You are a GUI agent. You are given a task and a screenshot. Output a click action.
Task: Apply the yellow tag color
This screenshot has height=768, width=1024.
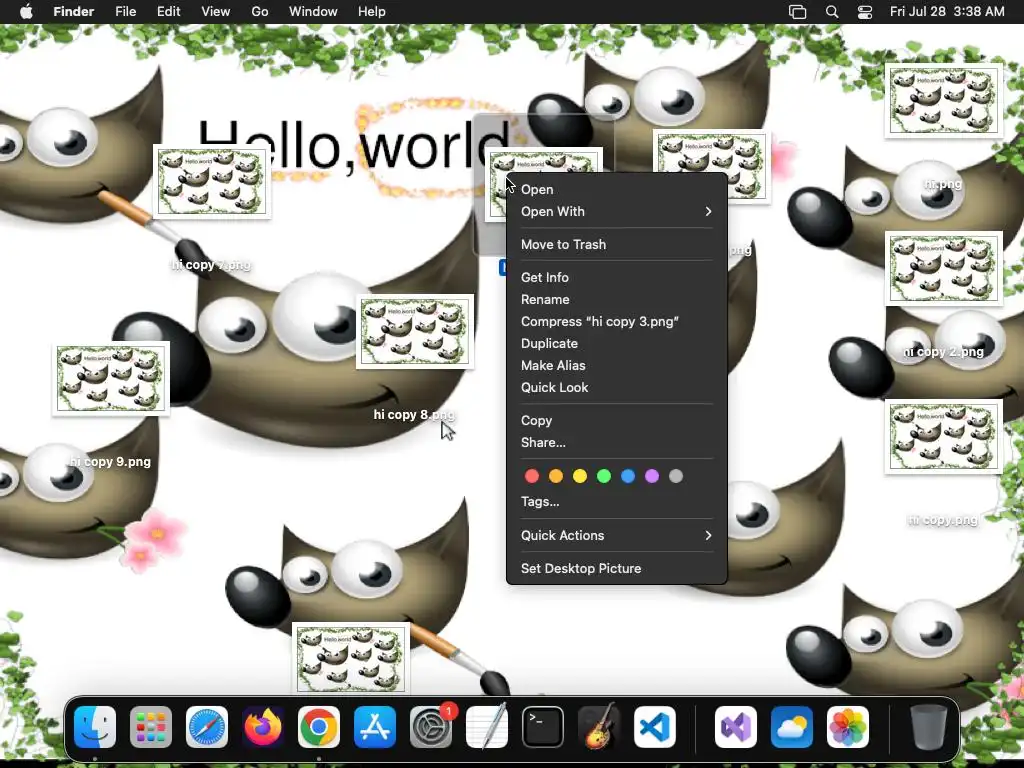580,476
